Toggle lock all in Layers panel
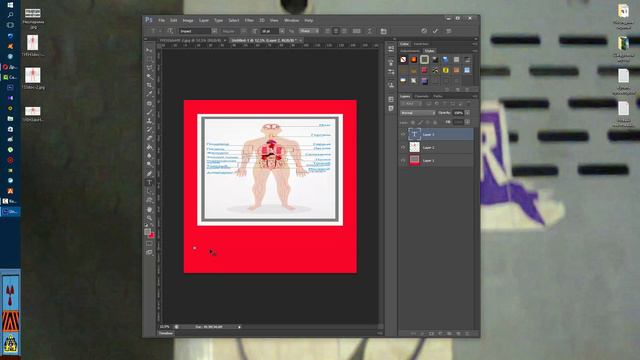640x360 pixels. tap(435, 122)
